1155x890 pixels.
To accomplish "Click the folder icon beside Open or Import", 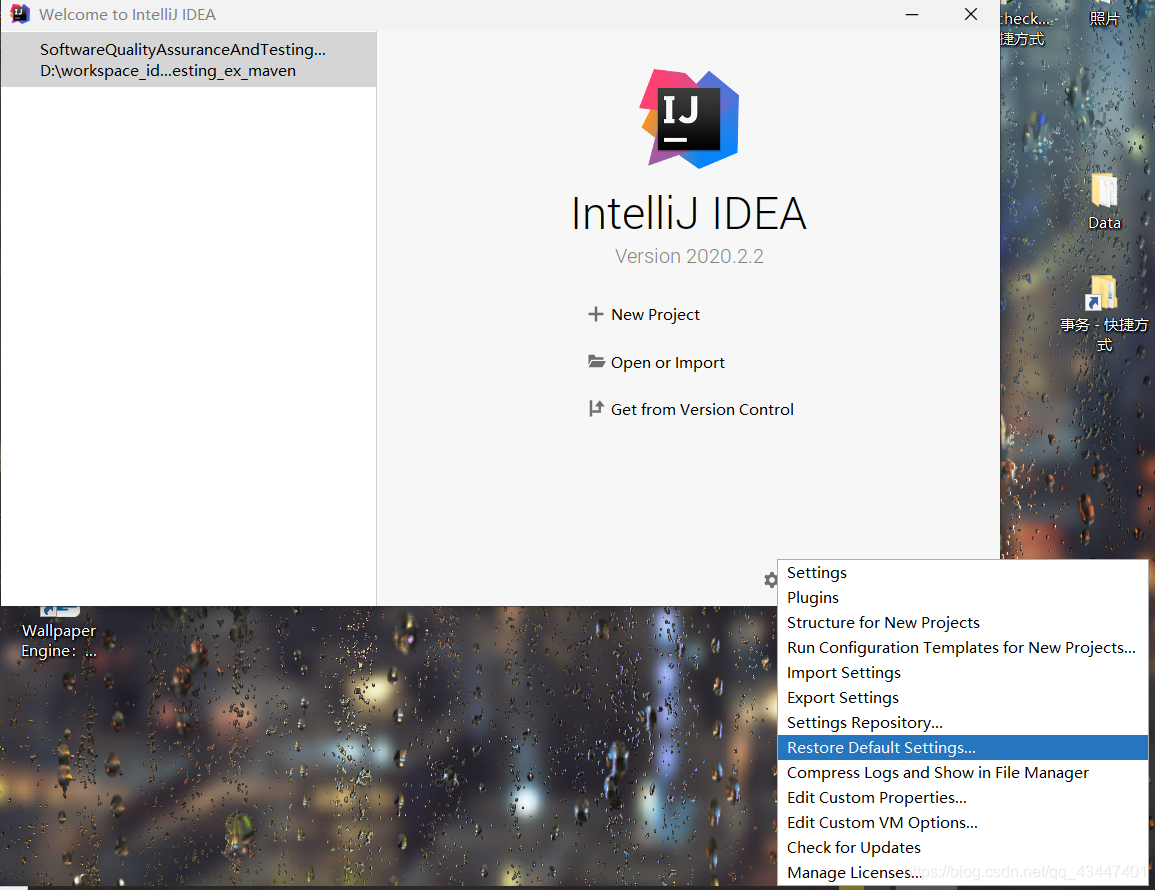I will [596, 362].
